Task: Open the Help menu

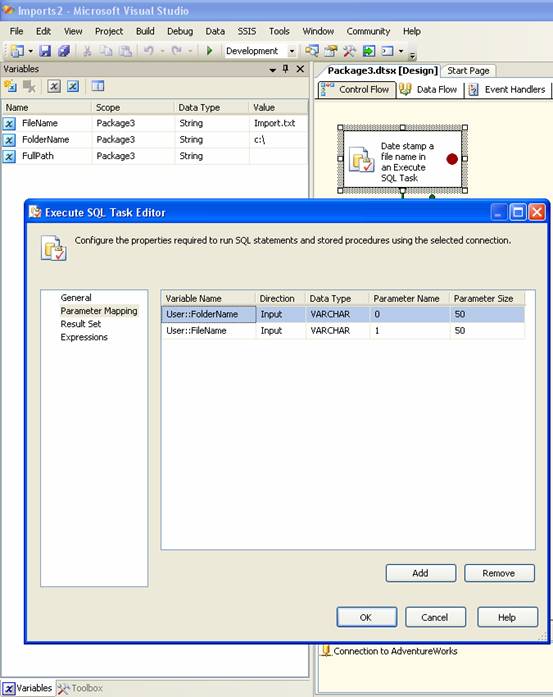Action: click(x=412, y=31)
